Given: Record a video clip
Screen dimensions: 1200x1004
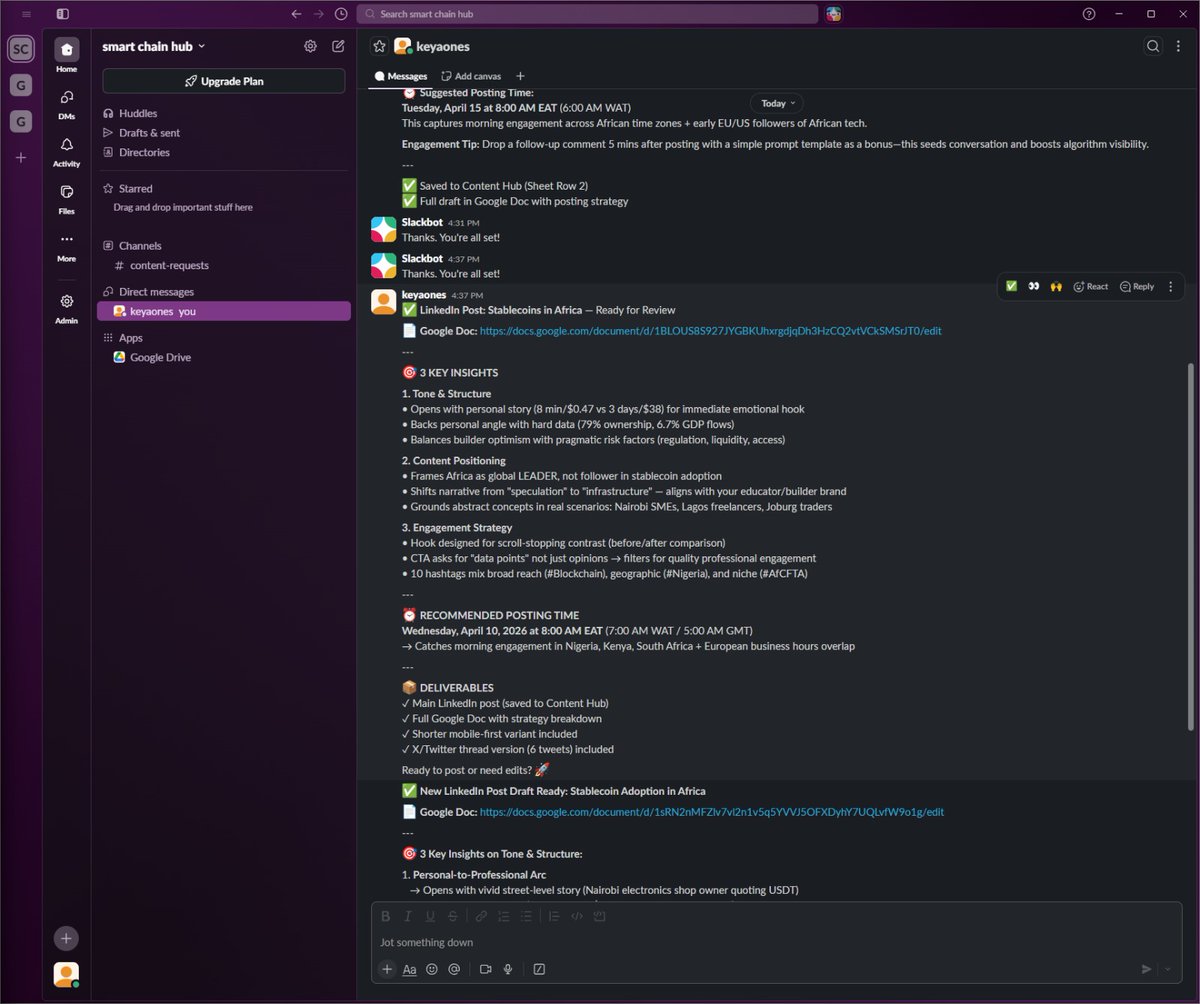Looking at the screenshot, I should coord(486,969).
